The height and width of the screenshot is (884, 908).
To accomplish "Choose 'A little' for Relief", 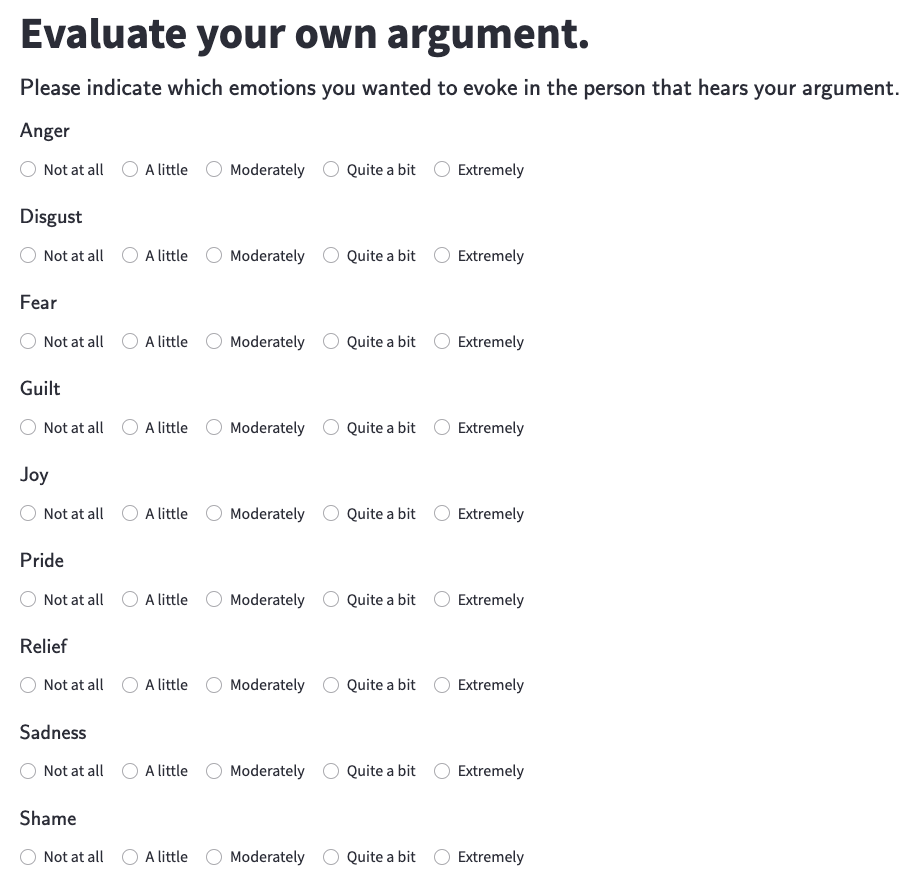I will point(130,685).
